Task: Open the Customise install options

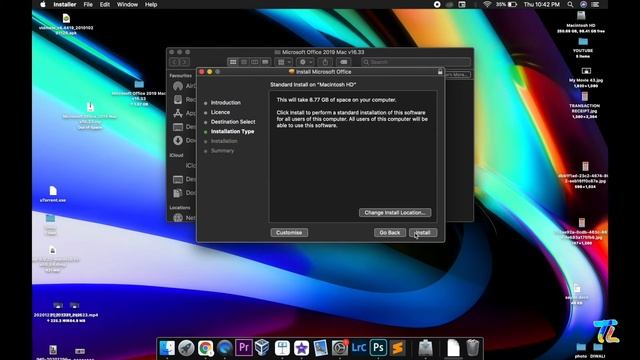Action: point(289,233)
